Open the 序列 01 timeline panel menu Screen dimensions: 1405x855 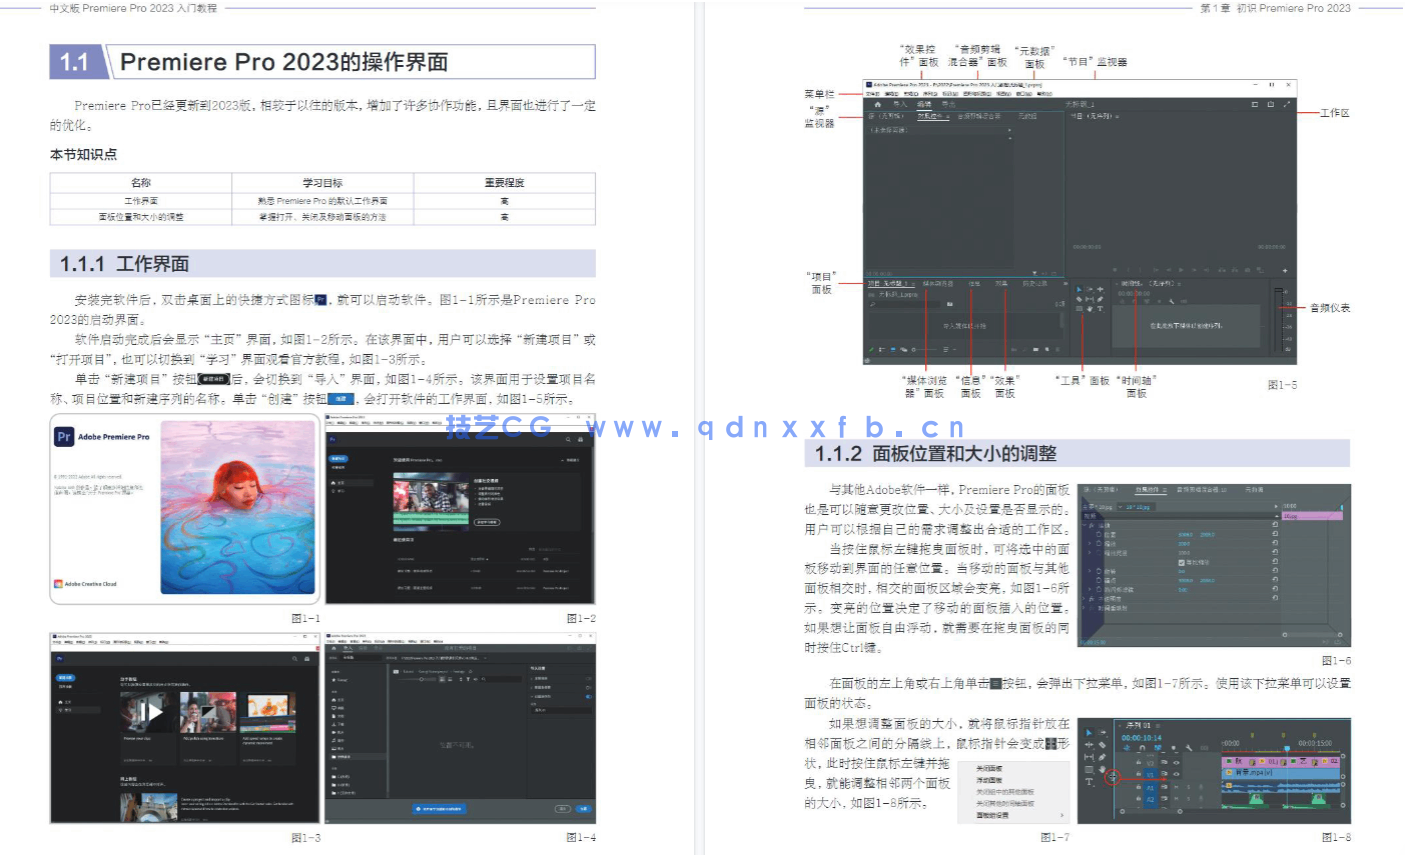coord(1158,726)
